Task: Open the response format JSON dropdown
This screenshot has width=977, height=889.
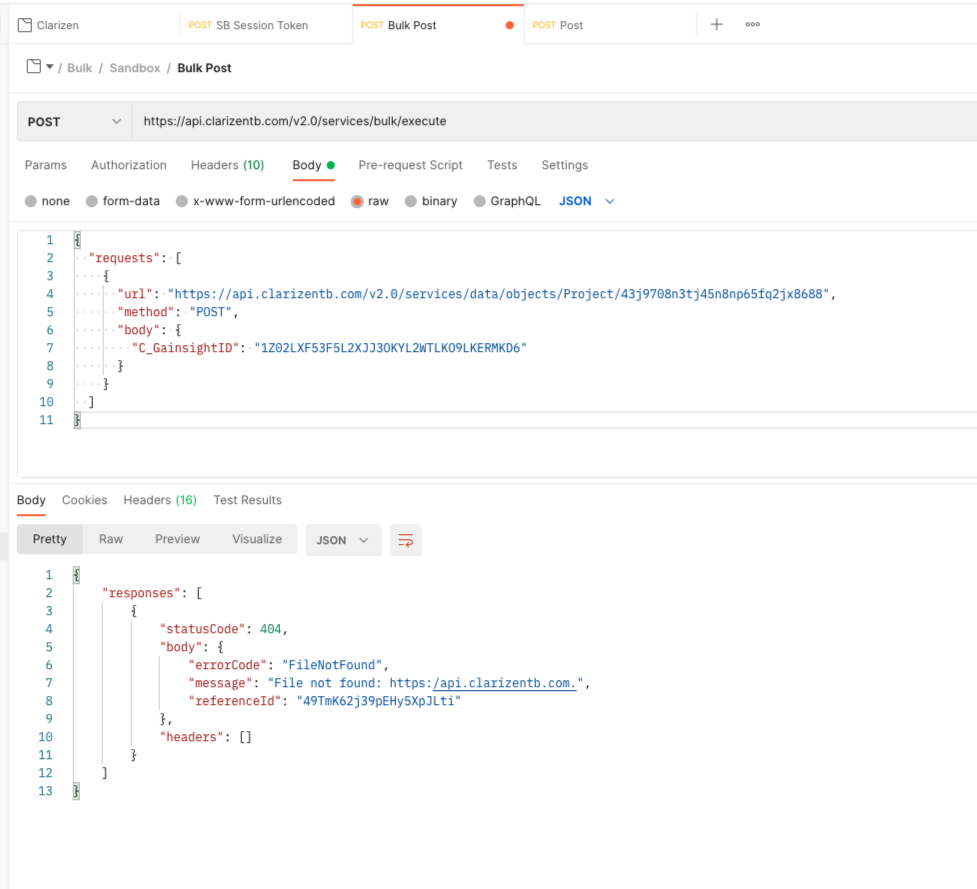Action: (343, 540)
